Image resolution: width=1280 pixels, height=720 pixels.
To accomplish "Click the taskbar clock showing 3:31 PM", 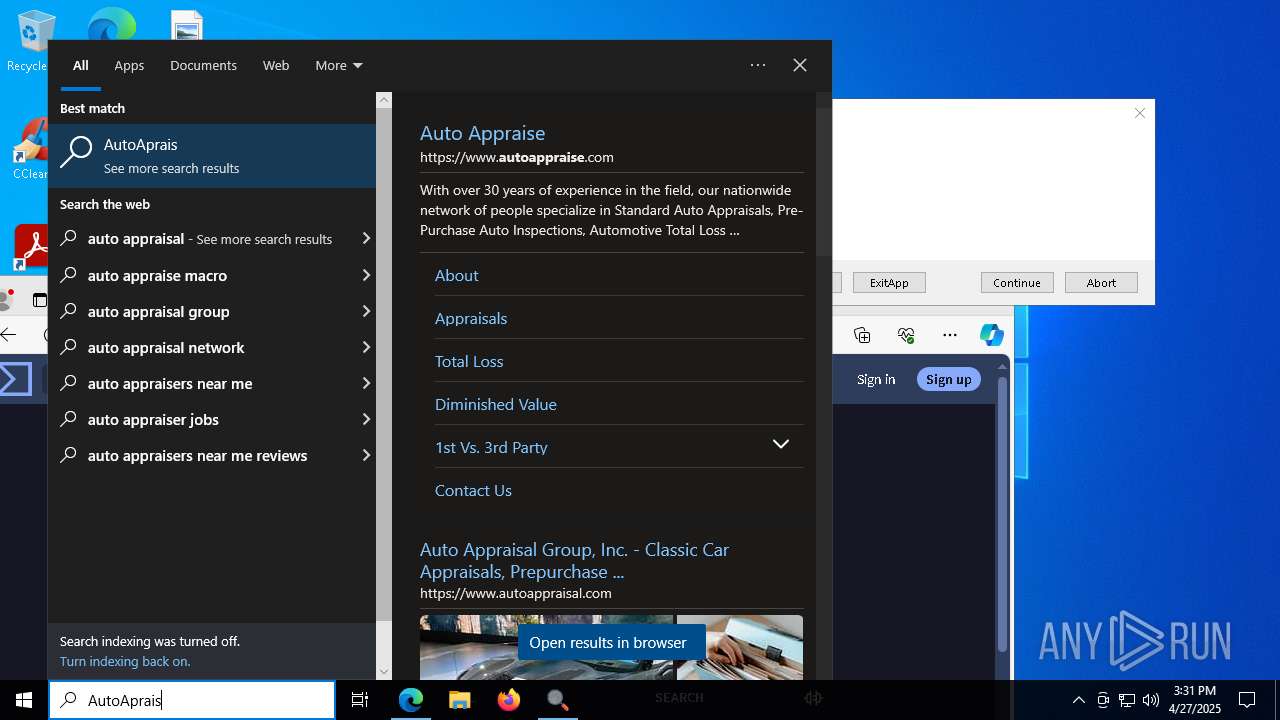I will coord(1195,700).
